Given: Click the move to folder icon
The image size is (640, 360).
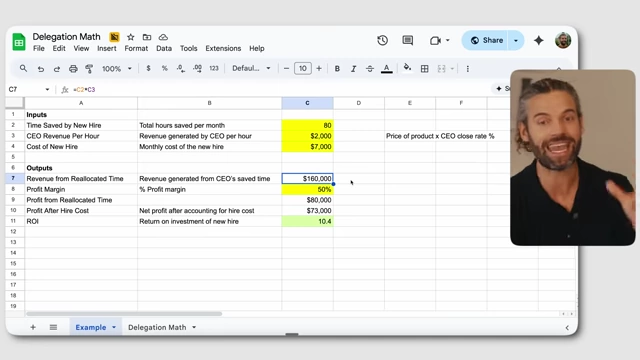Looking at the screenshot, I should (x=147, y=37).
